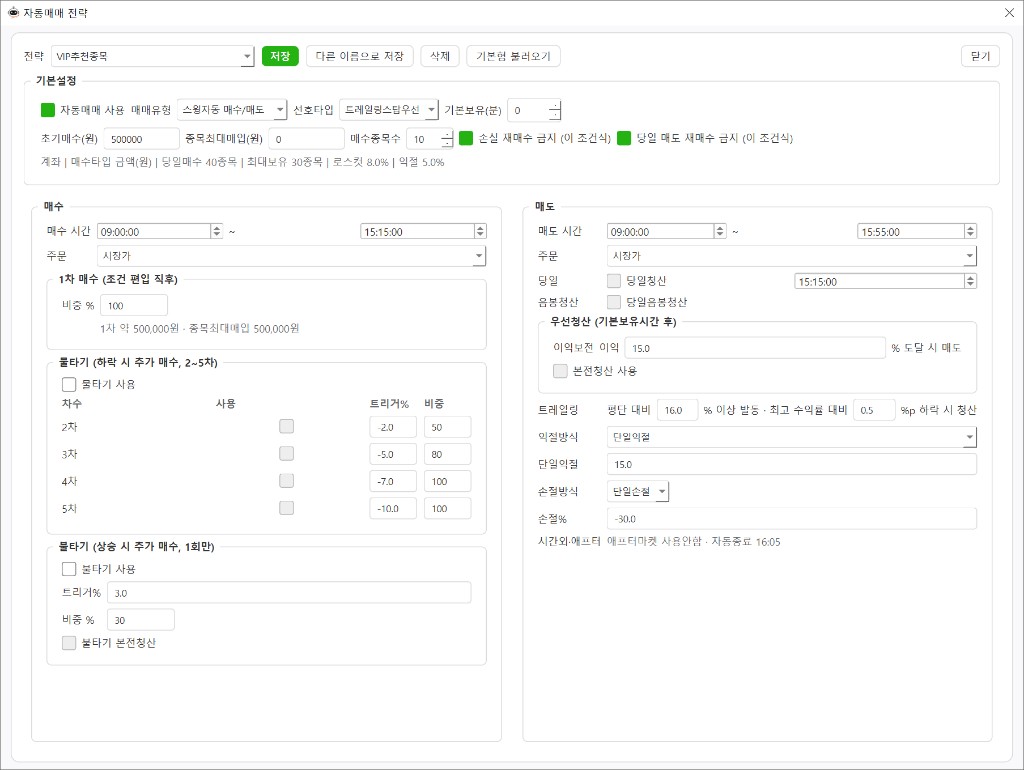Click 매수 시간 end 15:15:00 spinner arrows
The width and height of the screenshot is (1024, 770).
tap(480, 231)
